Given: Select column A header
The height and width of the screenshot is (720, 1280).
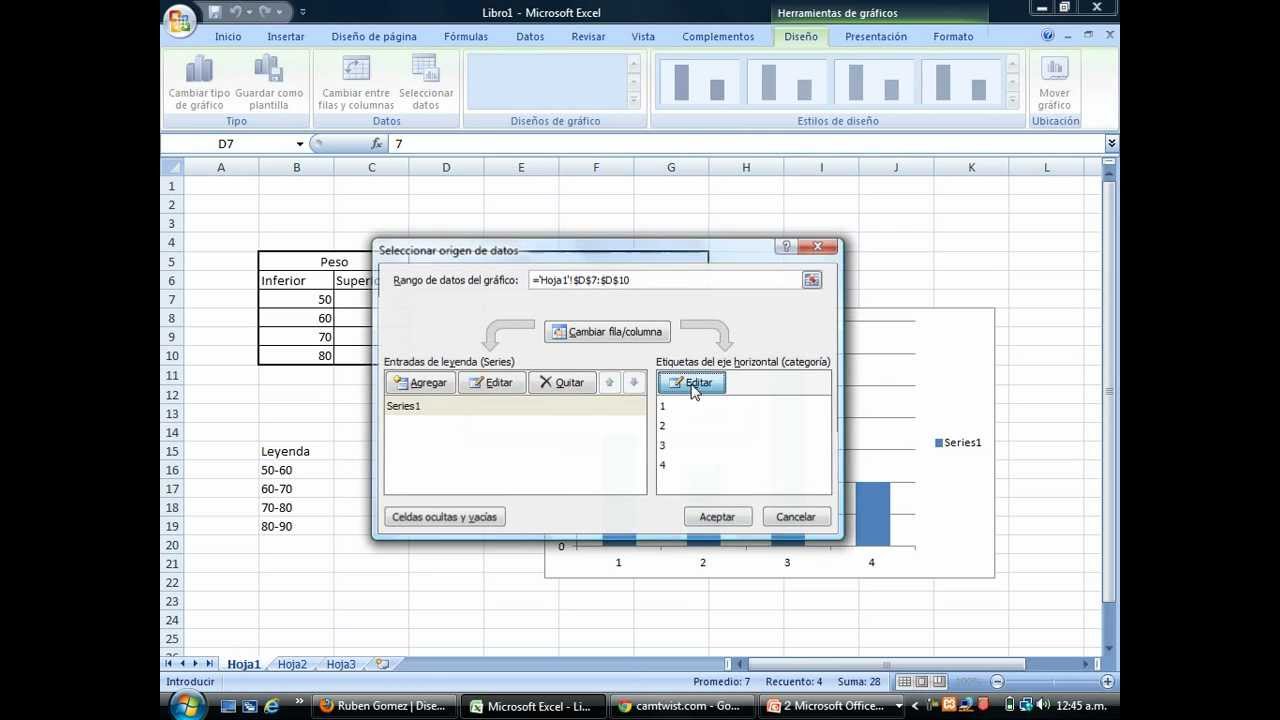Looking at the screenshot, I should 221,167.
